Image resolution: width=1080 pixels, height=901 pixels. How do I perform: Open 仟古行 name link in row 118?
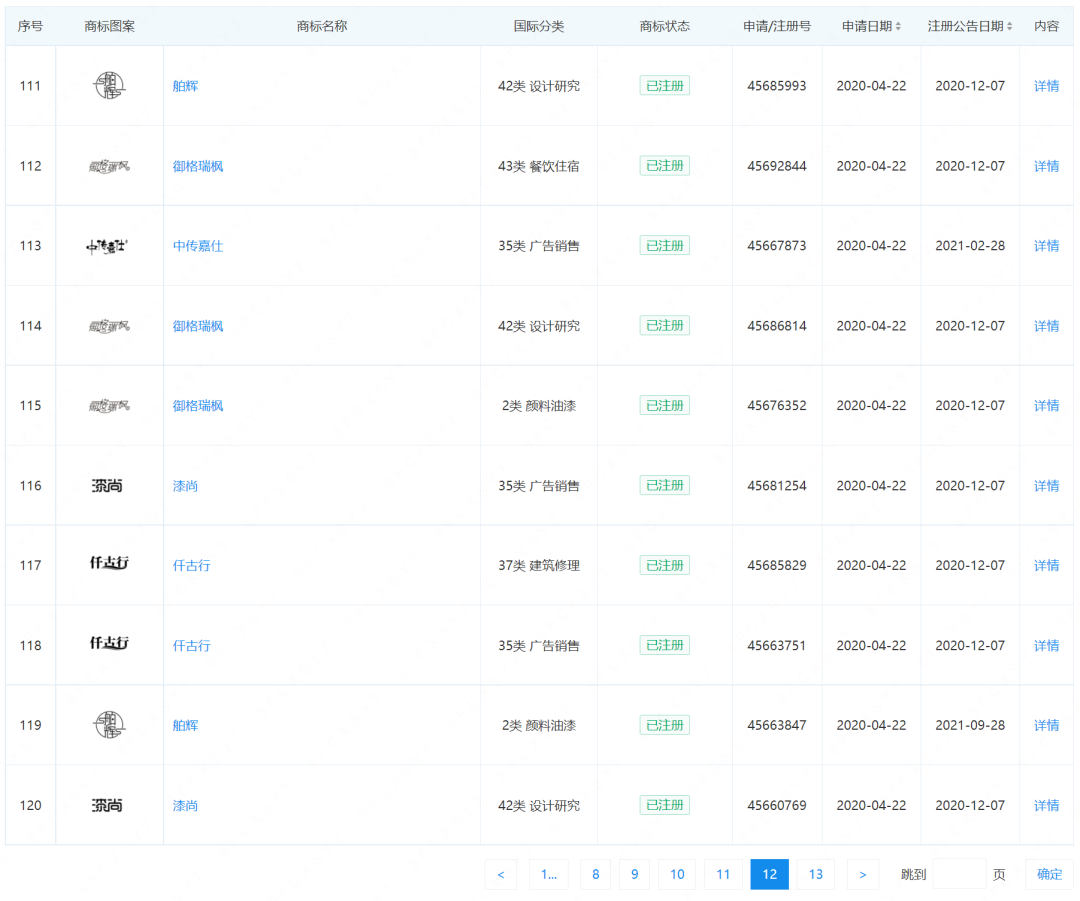point(191,646)
